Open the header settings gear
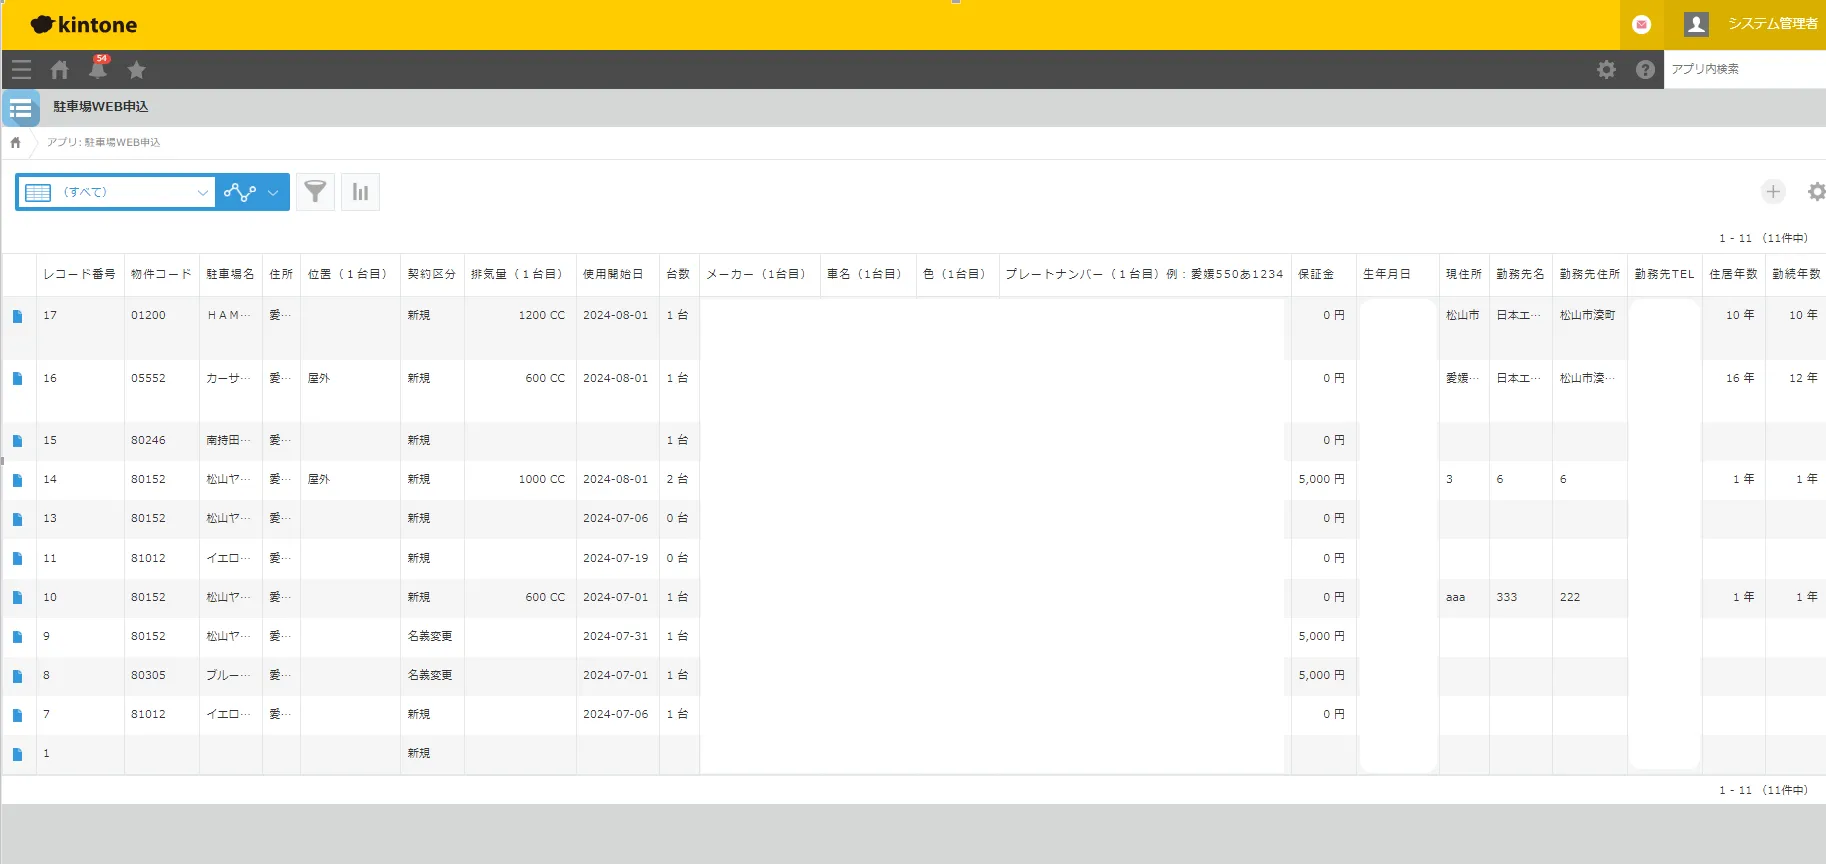The height and width of the screenshot is (864, 1826). click(1606, 70)
